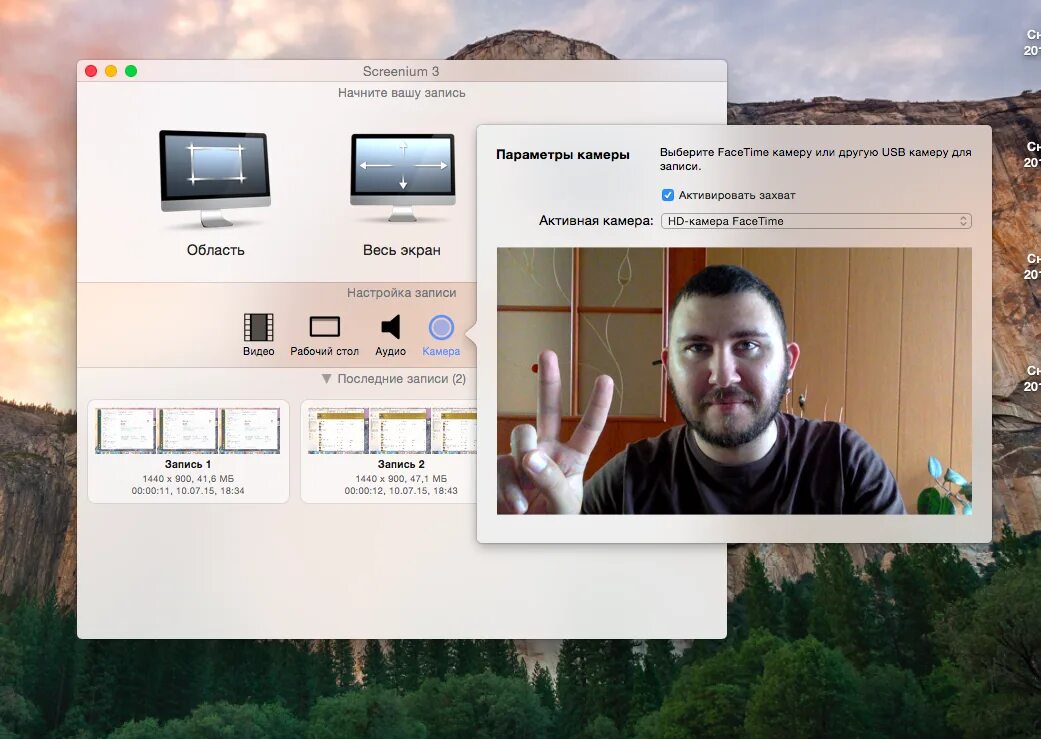Open the Запись 2 recording thumbnail
The height and width of the screenshot is (739, 1041).
tap(392, 430)
